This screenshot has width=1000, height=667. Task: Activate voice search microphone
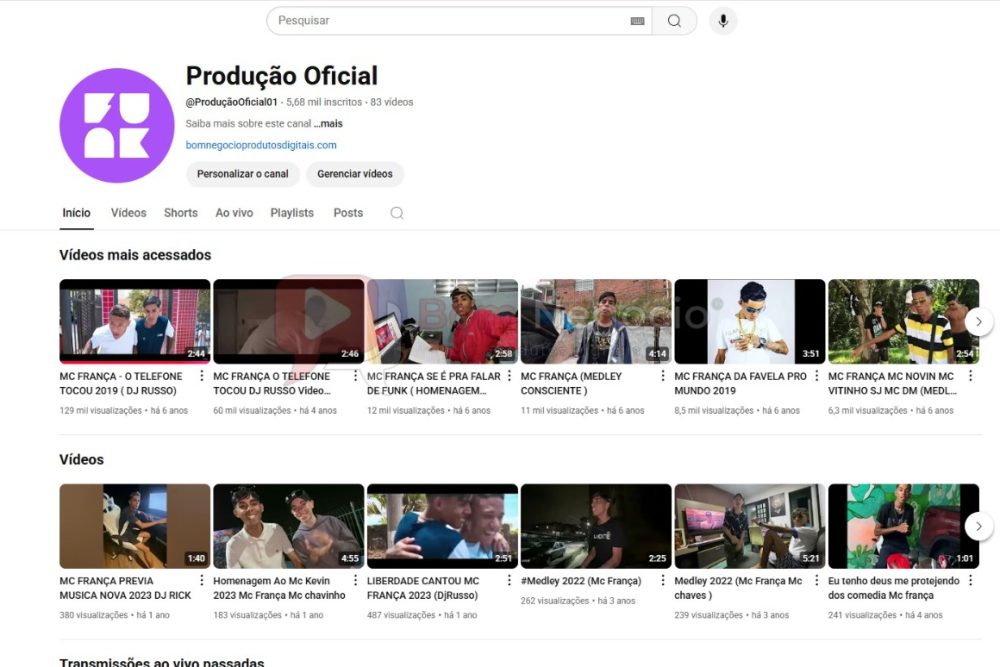(723, 21)
